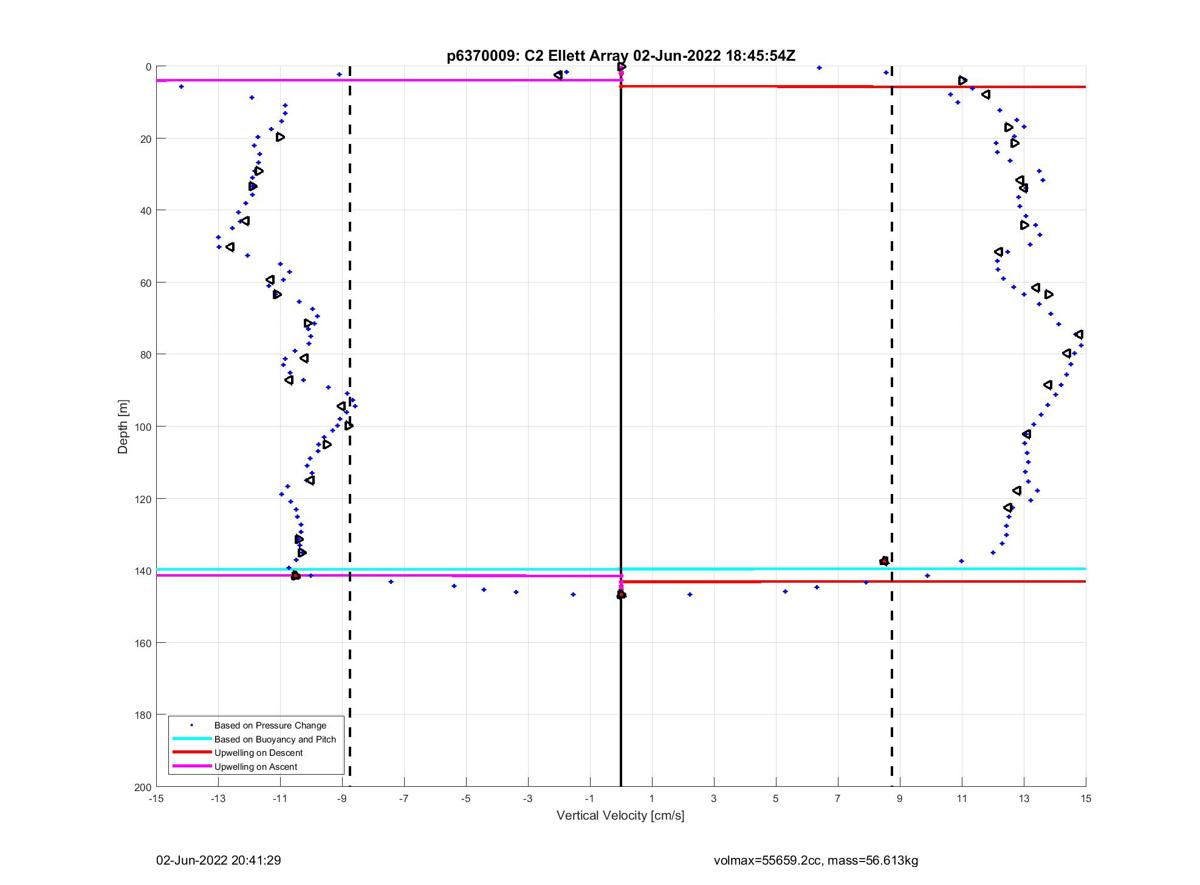The width and height of the screenshot is (1200, 885).
Task: Select the 'Depth [m]' y-axis label
Action: [x=124, y=427]
